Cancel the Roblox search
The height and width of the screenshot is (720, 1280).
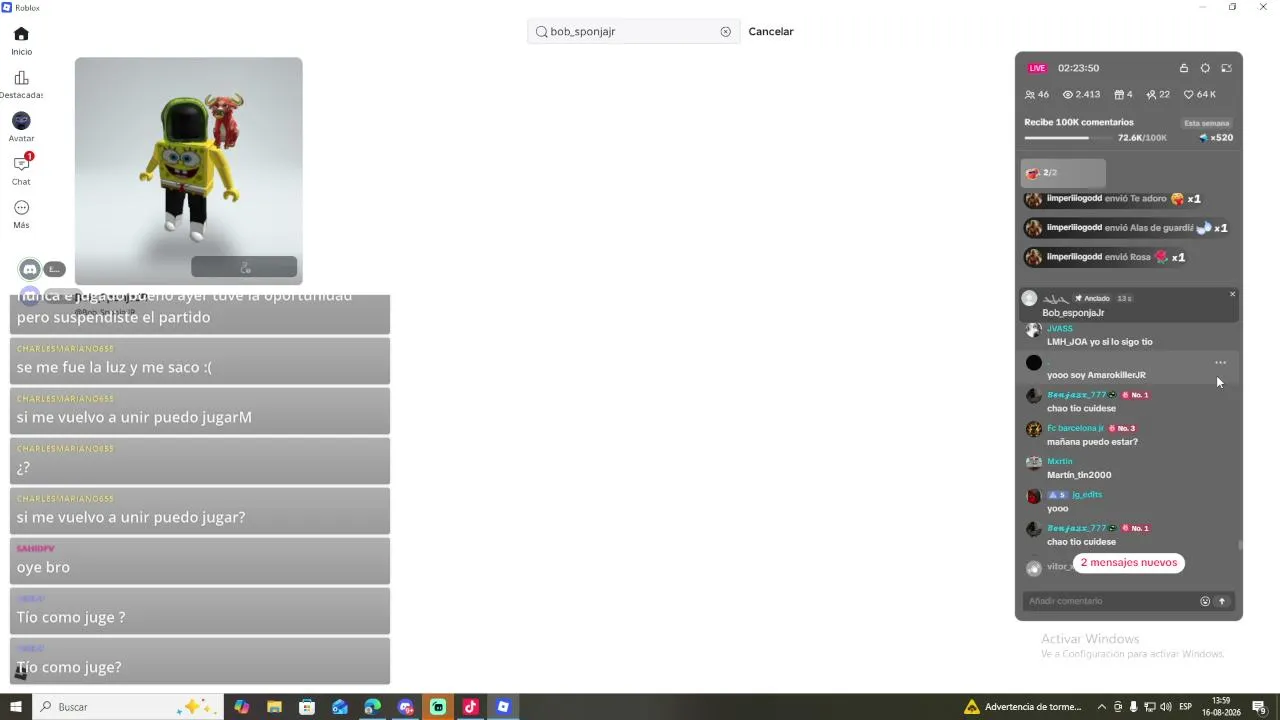771,32
